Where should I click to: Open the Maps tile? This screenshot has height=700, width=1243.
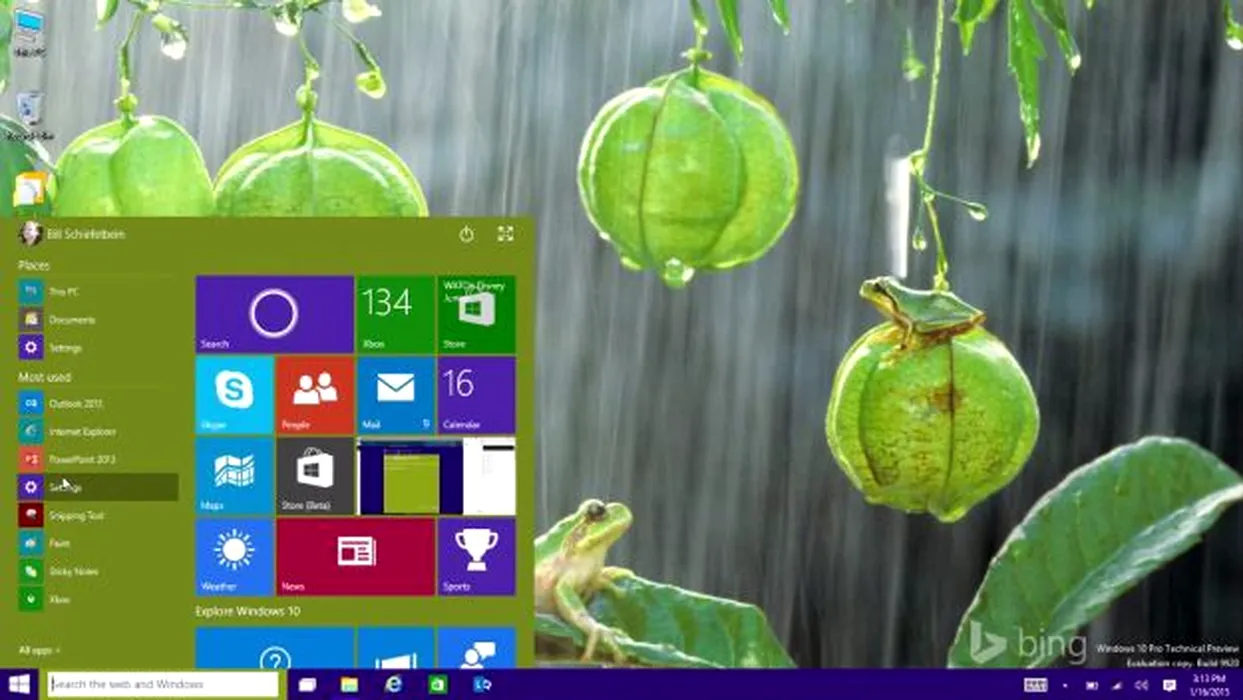coord(234,475)
